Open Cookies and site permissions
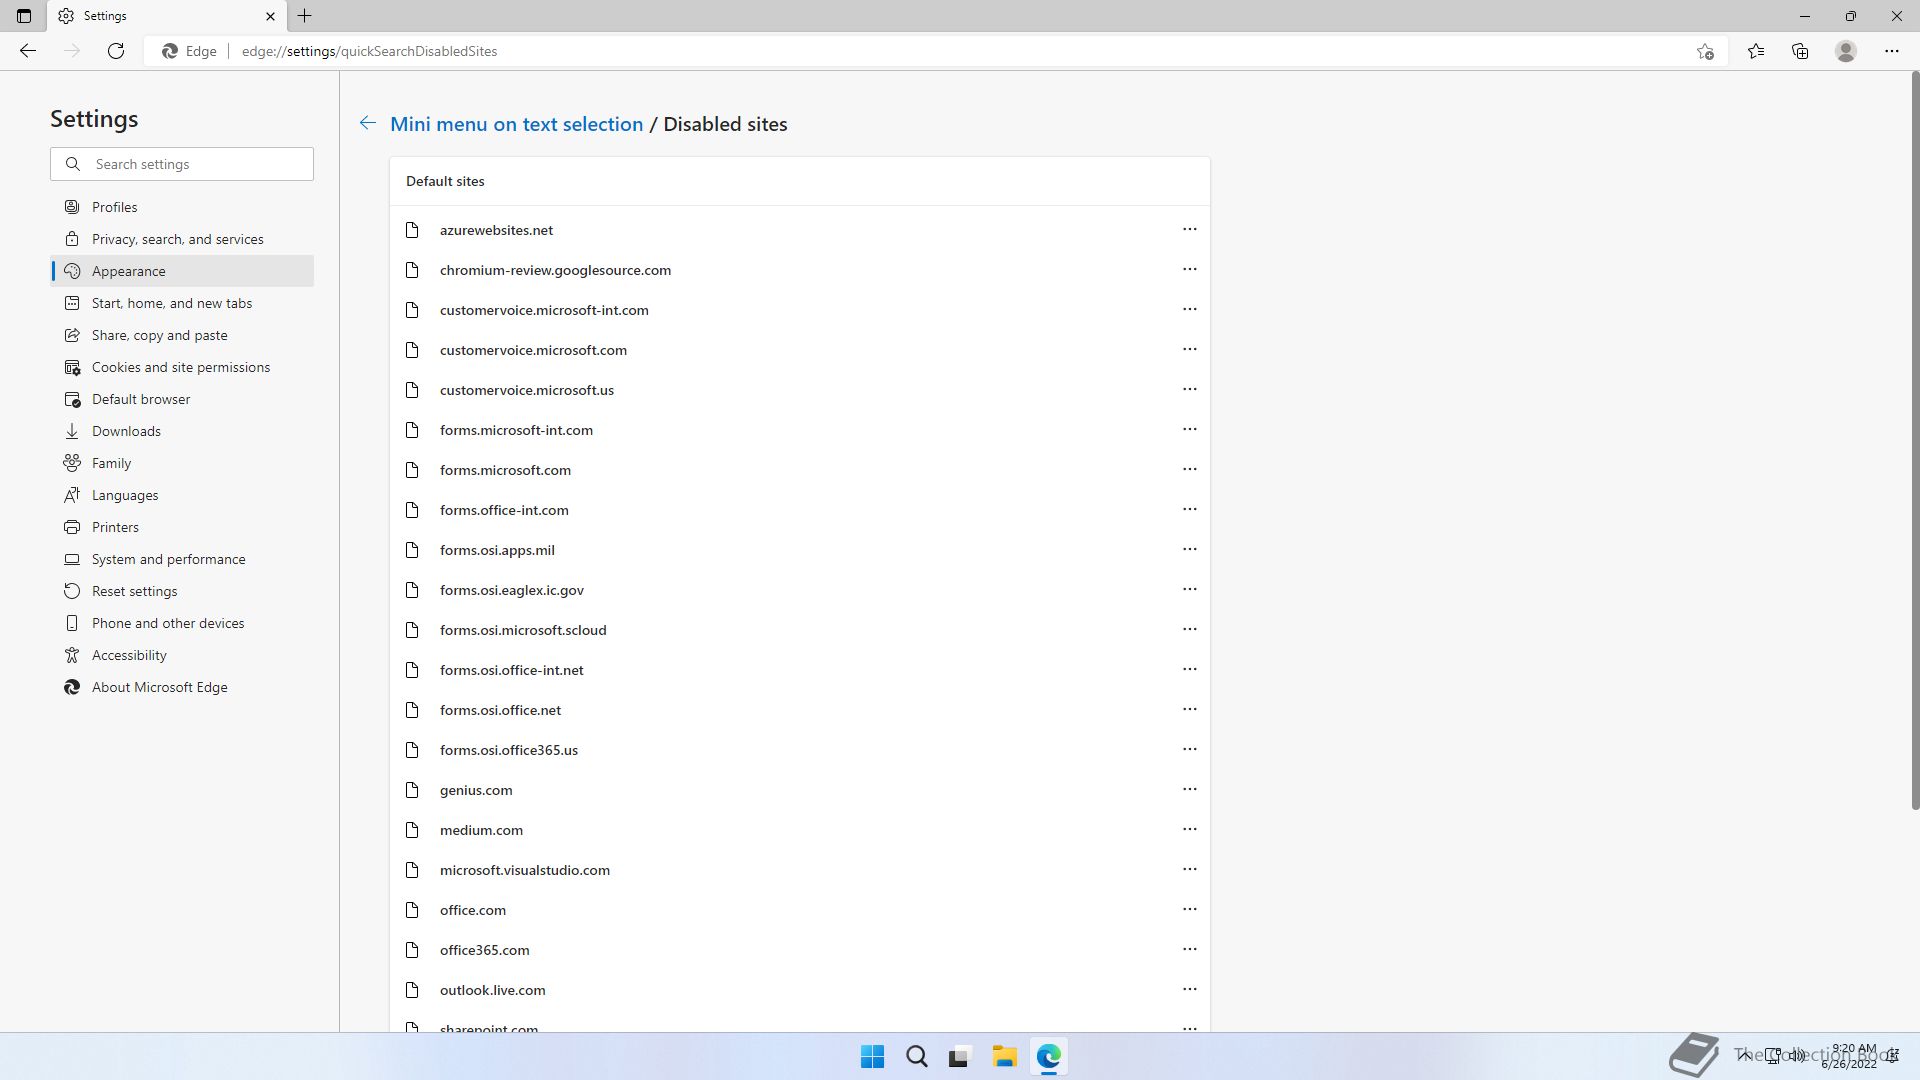1920x1080 pixels. 182,367
